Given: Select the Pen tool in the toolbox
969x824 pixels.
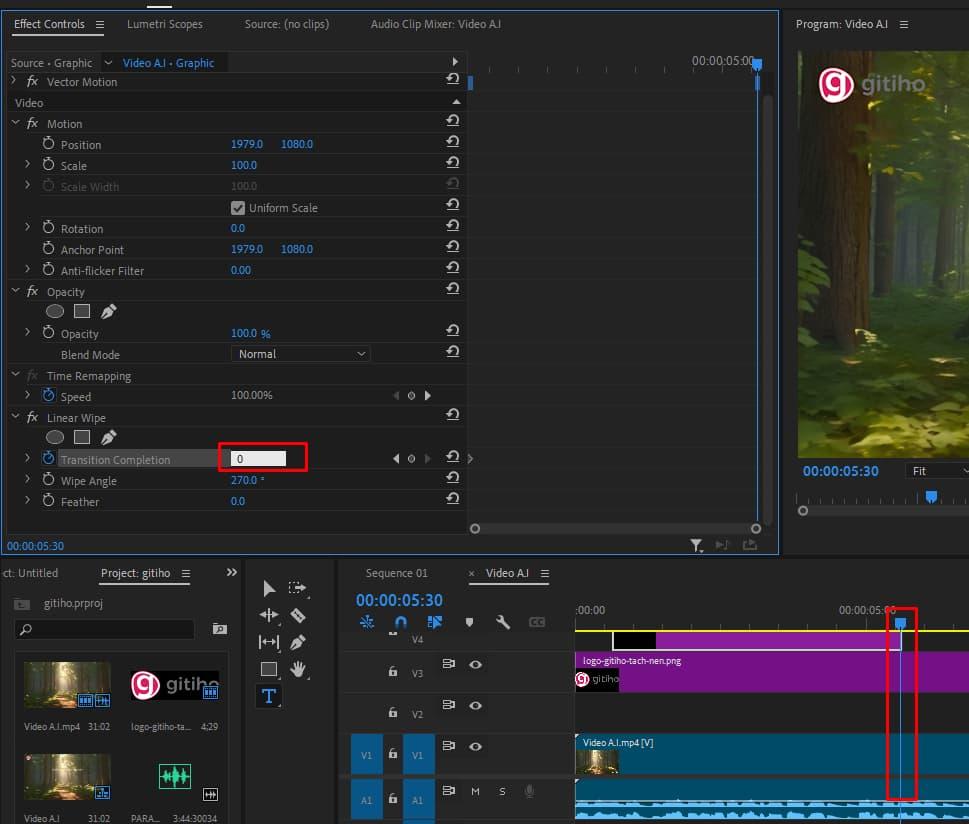Looking at the screenshot, I should pyautogui.click(x=297, y=642).
